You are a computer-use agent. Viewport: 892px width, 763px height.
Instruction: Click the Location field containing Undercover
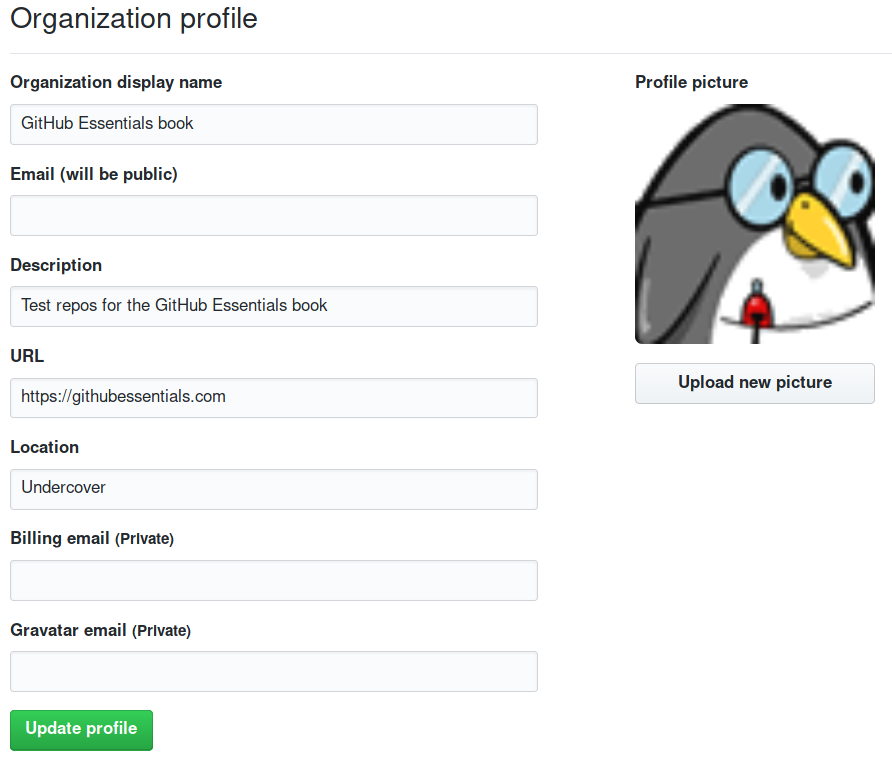coord(274,489)
